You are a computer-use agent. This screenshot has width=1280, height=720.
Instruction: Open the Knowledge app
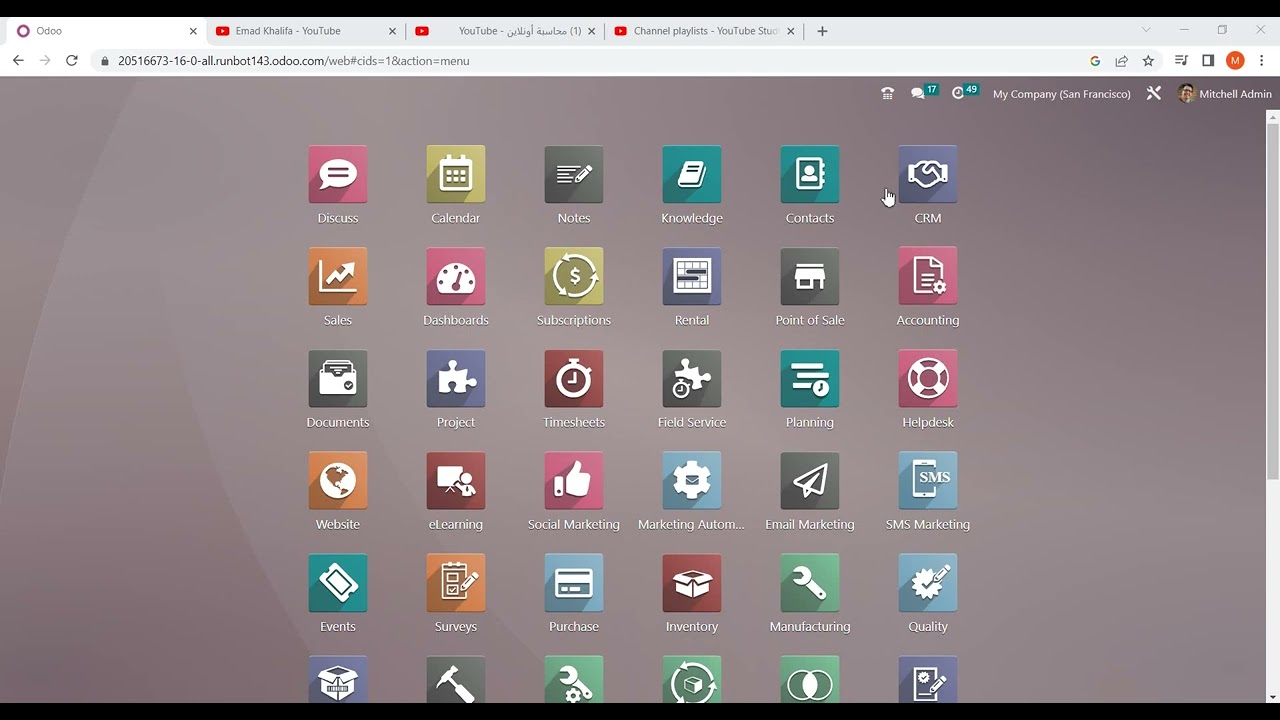[692, 175]
